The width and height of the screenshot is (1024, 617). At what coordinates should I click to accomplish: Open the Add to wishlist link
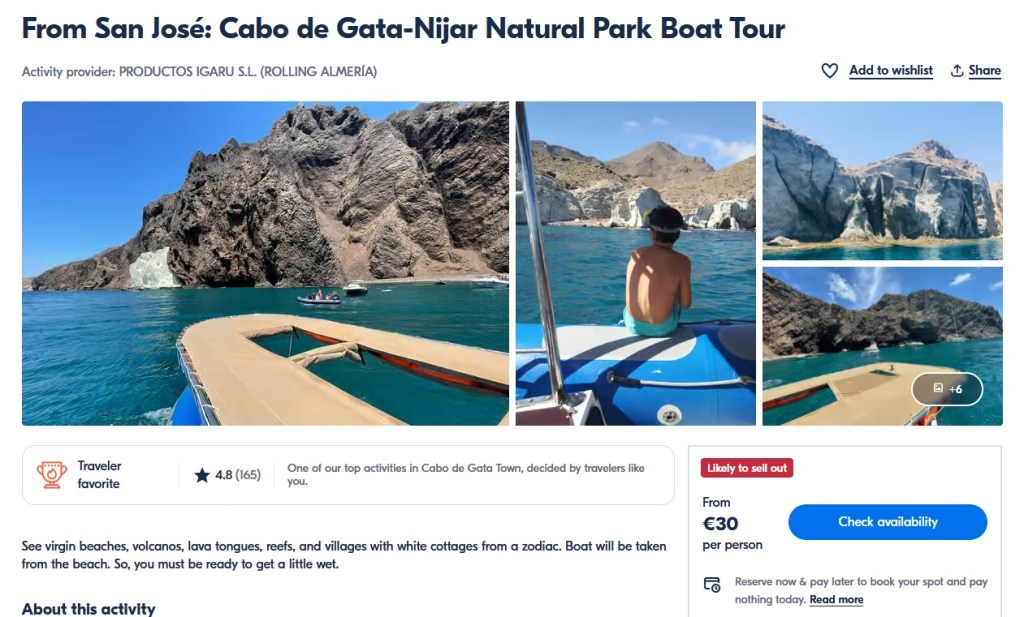[890, 71]
